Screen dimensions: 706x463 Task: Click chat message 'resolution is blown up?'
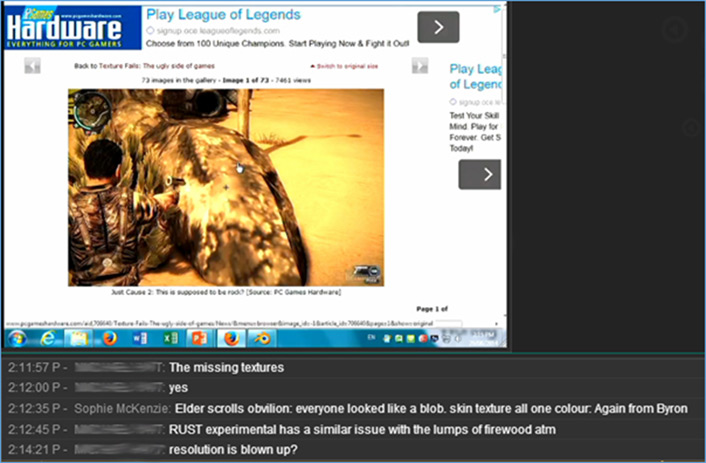[x=233, y=449]
